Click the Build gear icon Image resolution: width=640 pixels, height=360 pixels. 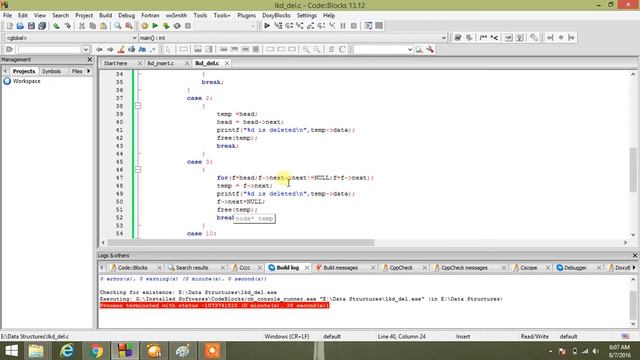[144, 26]
